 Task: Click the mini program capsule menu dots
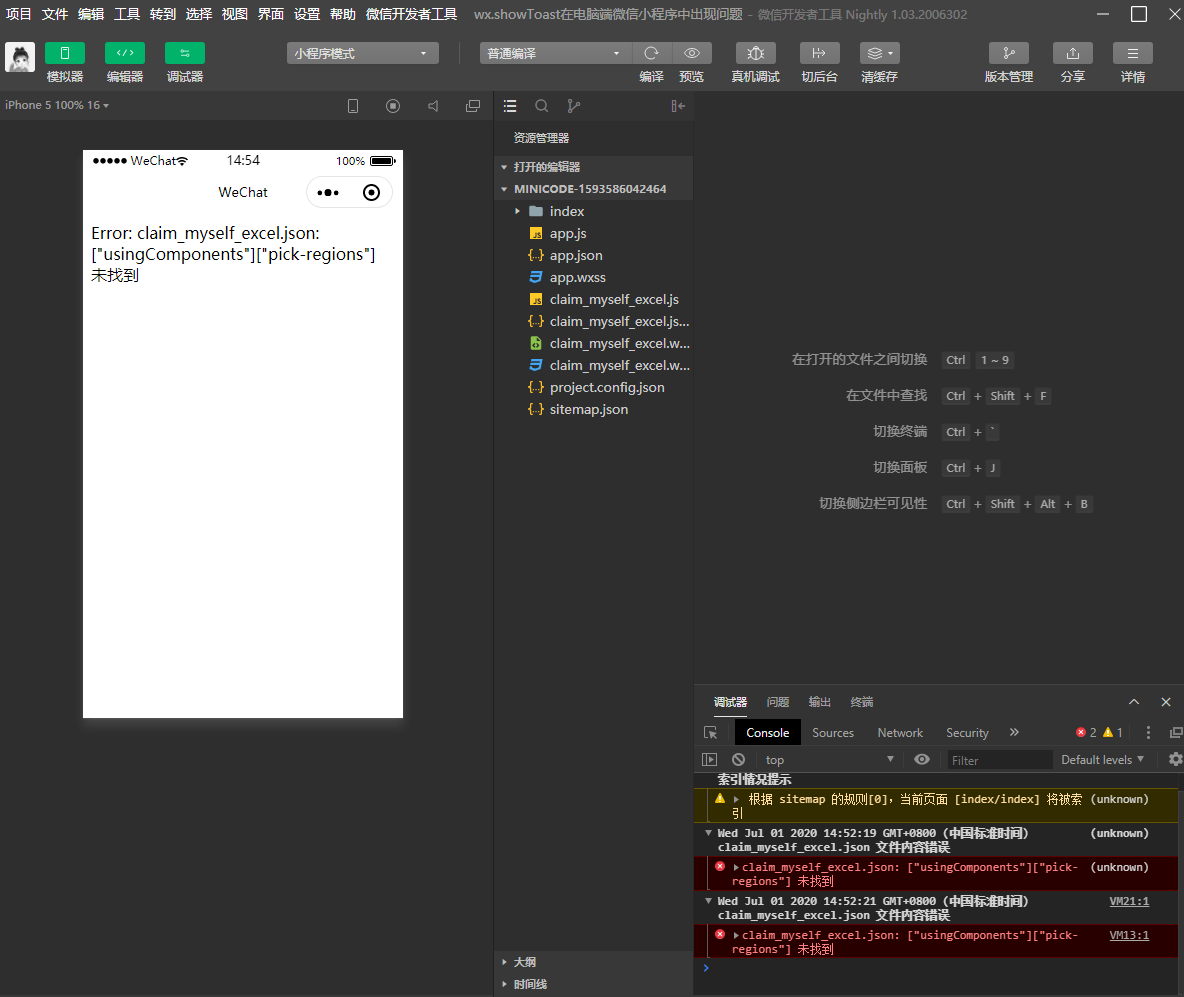(x=328, y=193)
